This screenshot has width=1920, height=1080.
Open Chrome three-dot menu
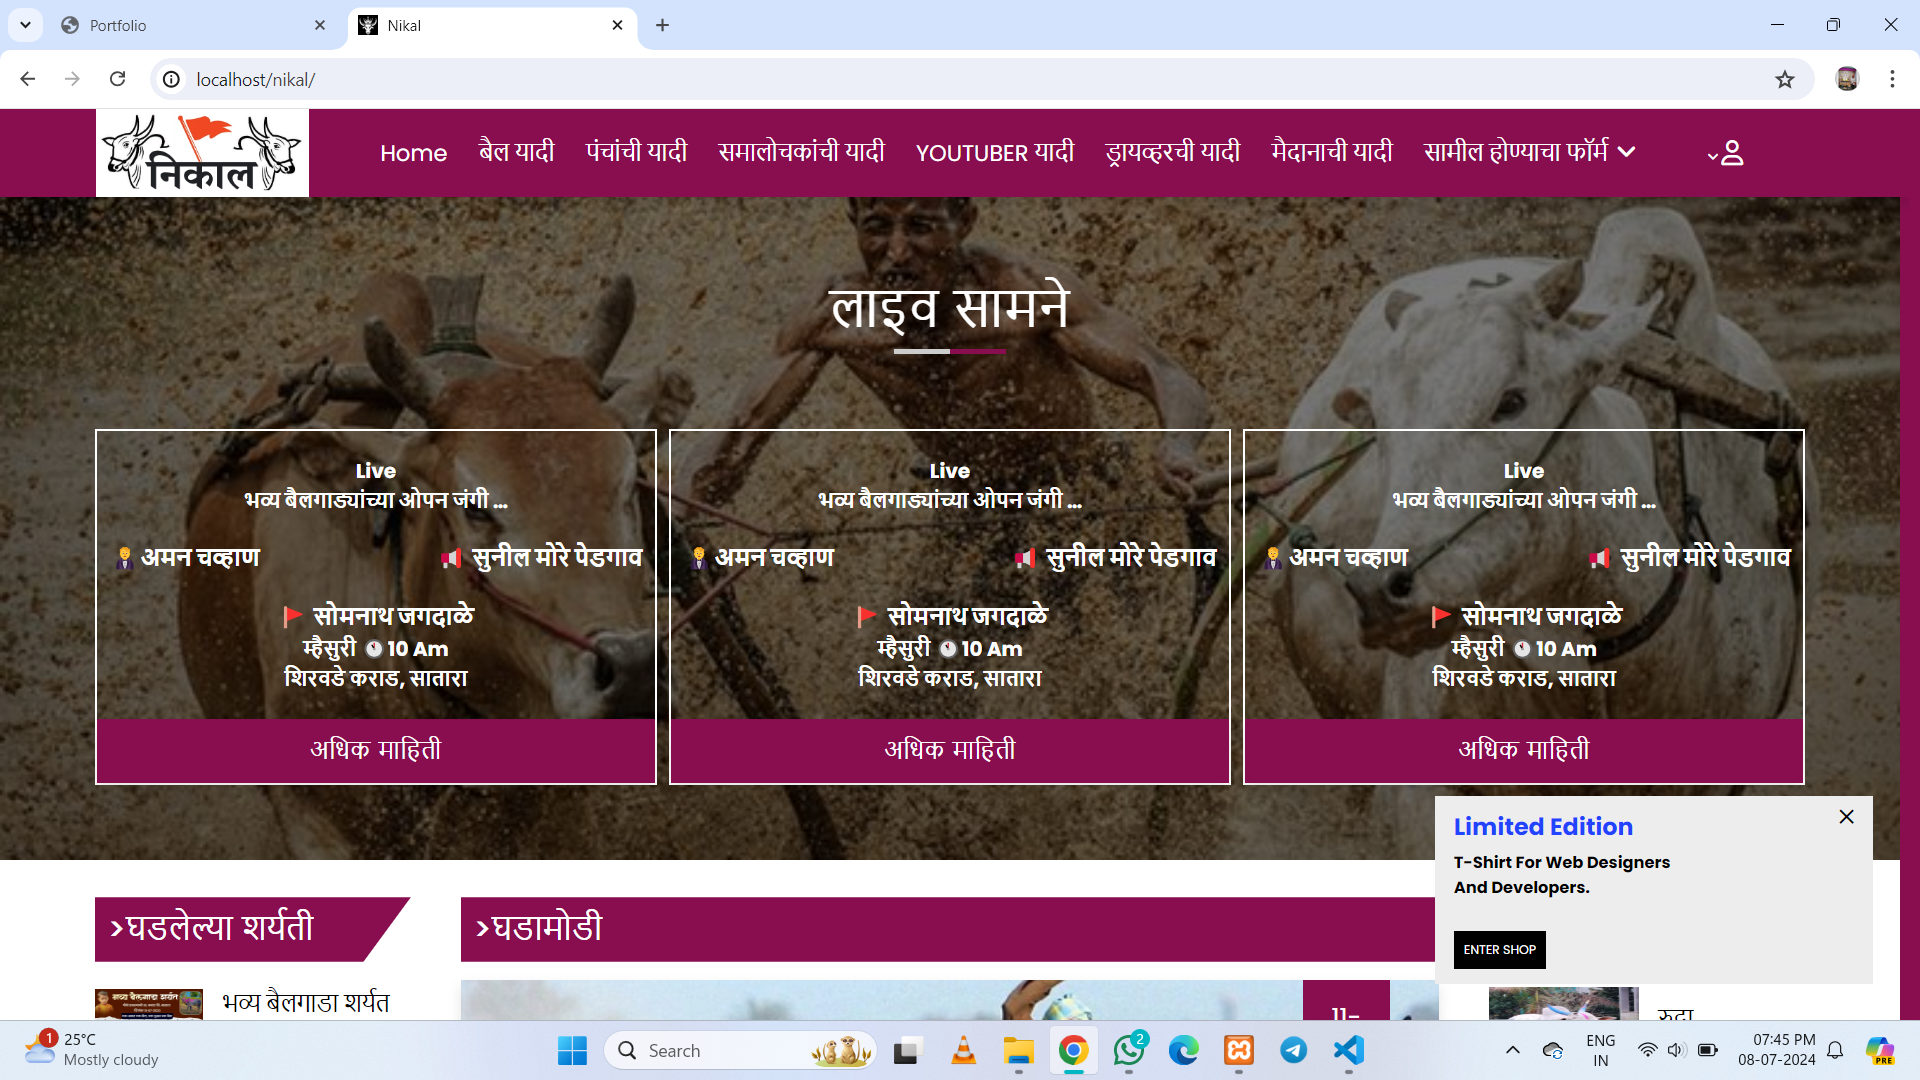[1892, 79]
